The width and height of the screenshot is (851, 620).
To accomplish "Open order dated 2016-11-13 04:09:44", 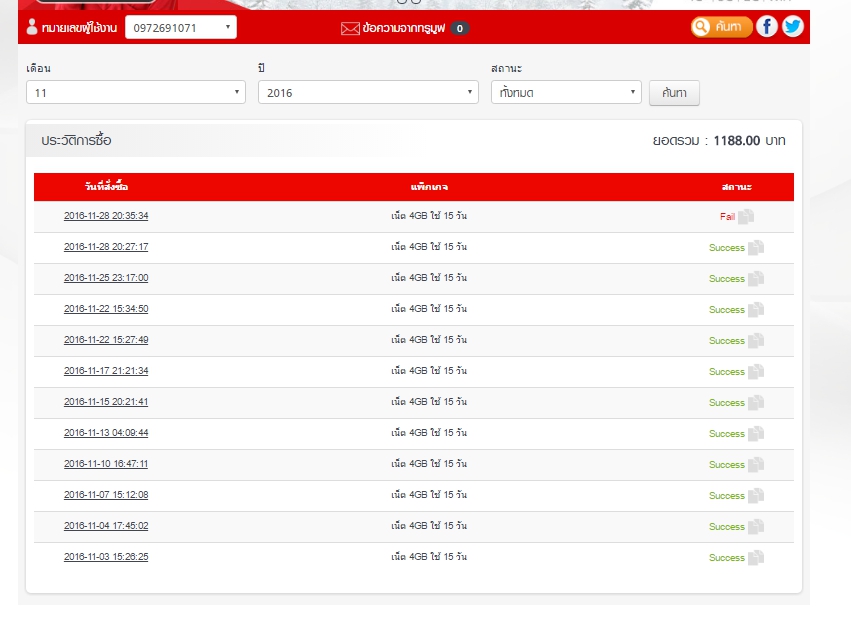I will pos(106,432).
